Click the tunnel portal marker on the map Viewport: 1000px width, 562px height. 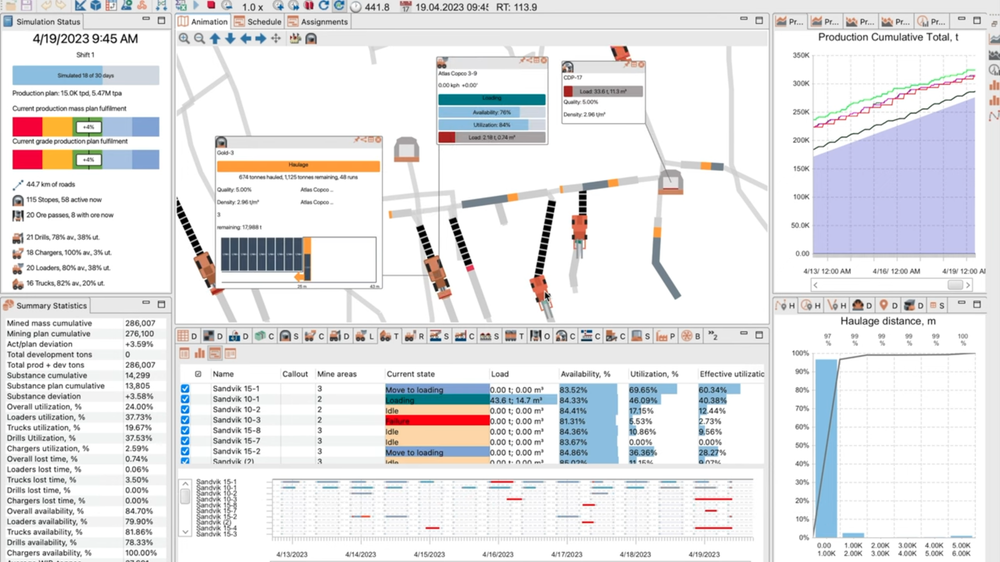click(406, 149)
